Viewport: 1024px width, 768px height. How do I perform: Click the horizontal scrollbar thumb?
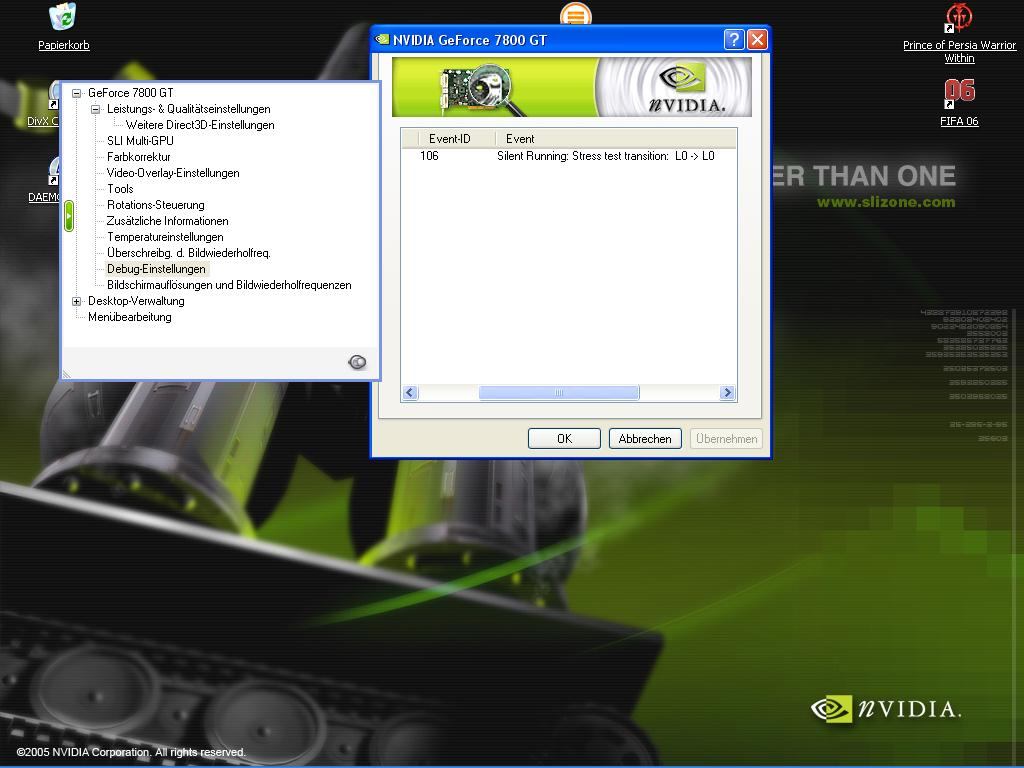pos(559,392)
